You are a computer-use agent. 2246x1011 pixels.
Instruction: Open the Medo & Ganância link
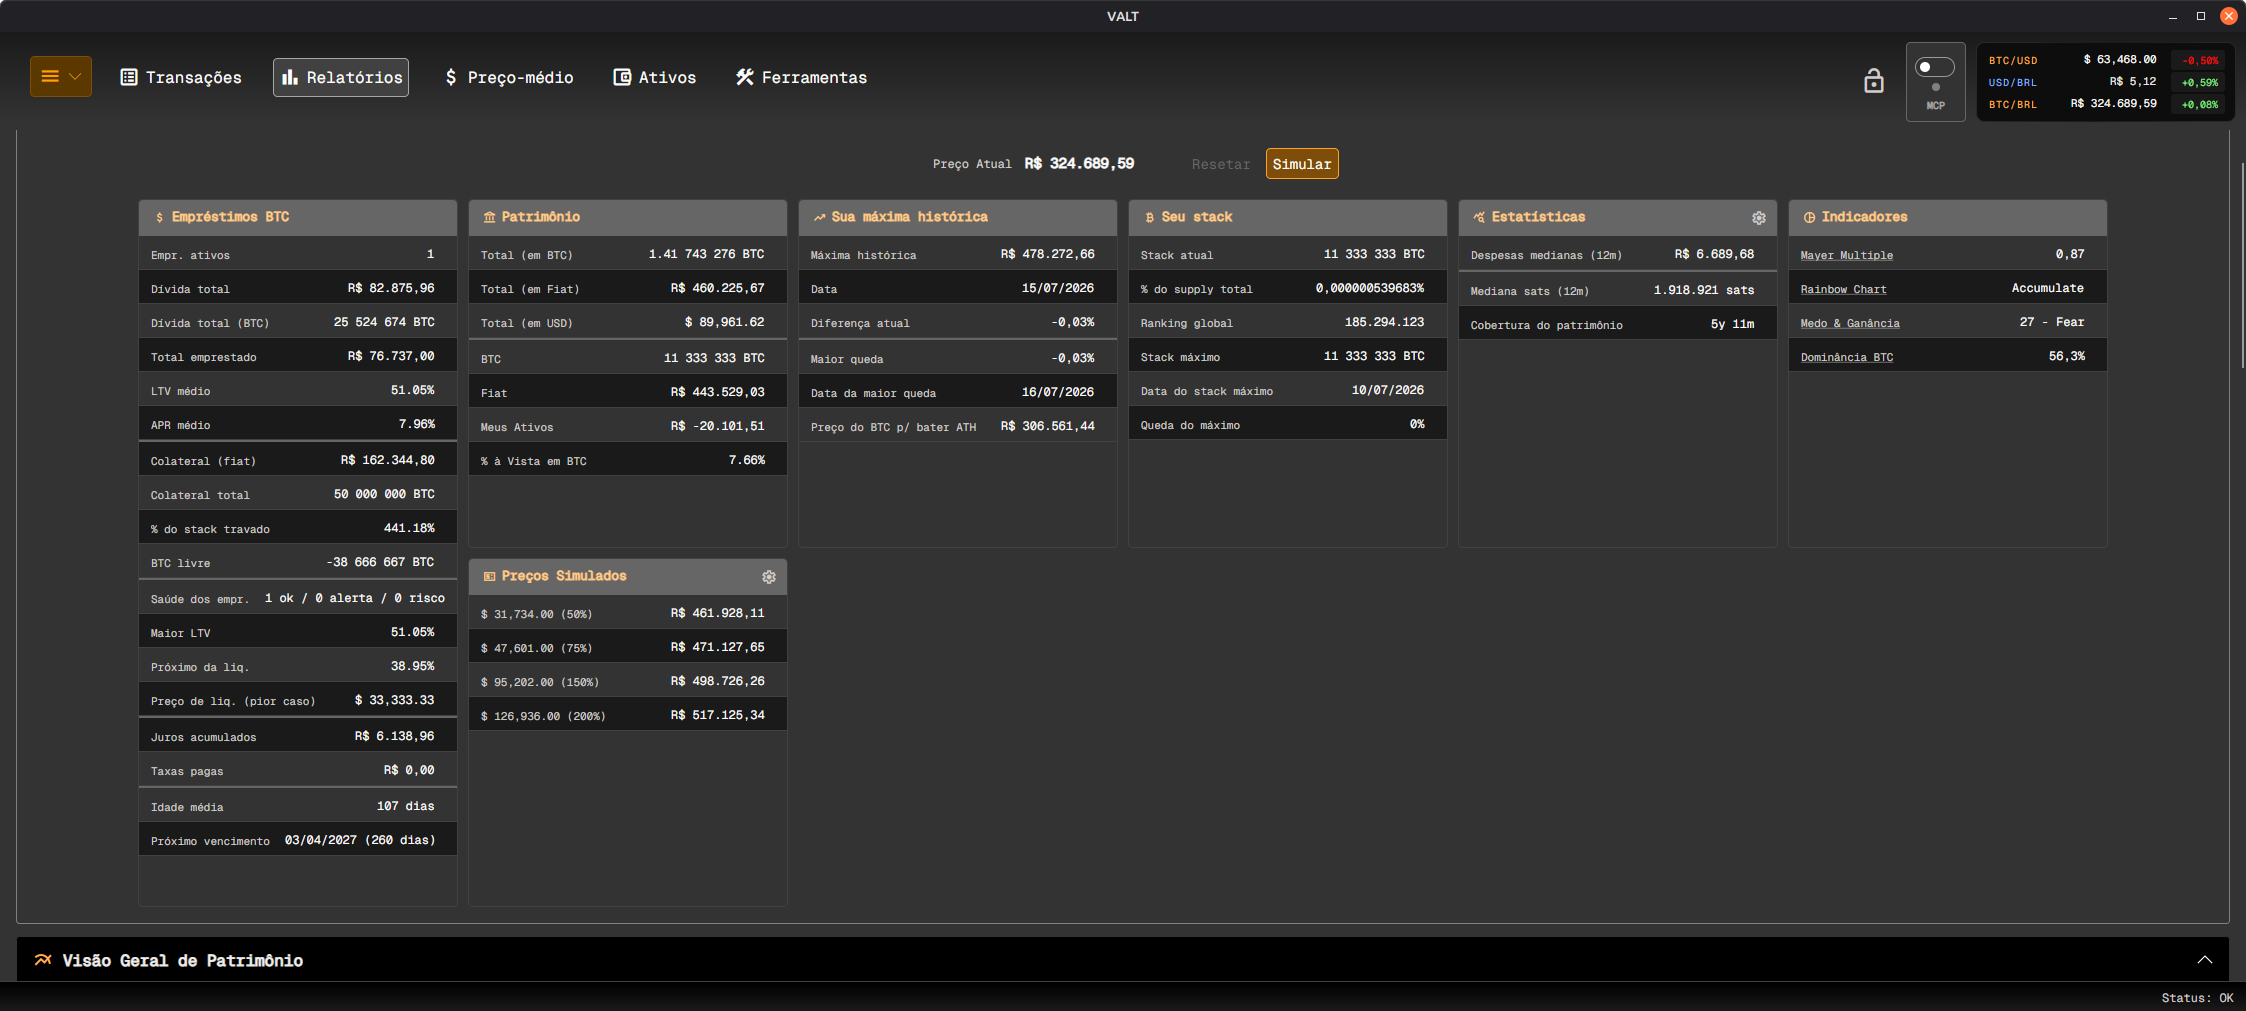(x=1850, y=323)
